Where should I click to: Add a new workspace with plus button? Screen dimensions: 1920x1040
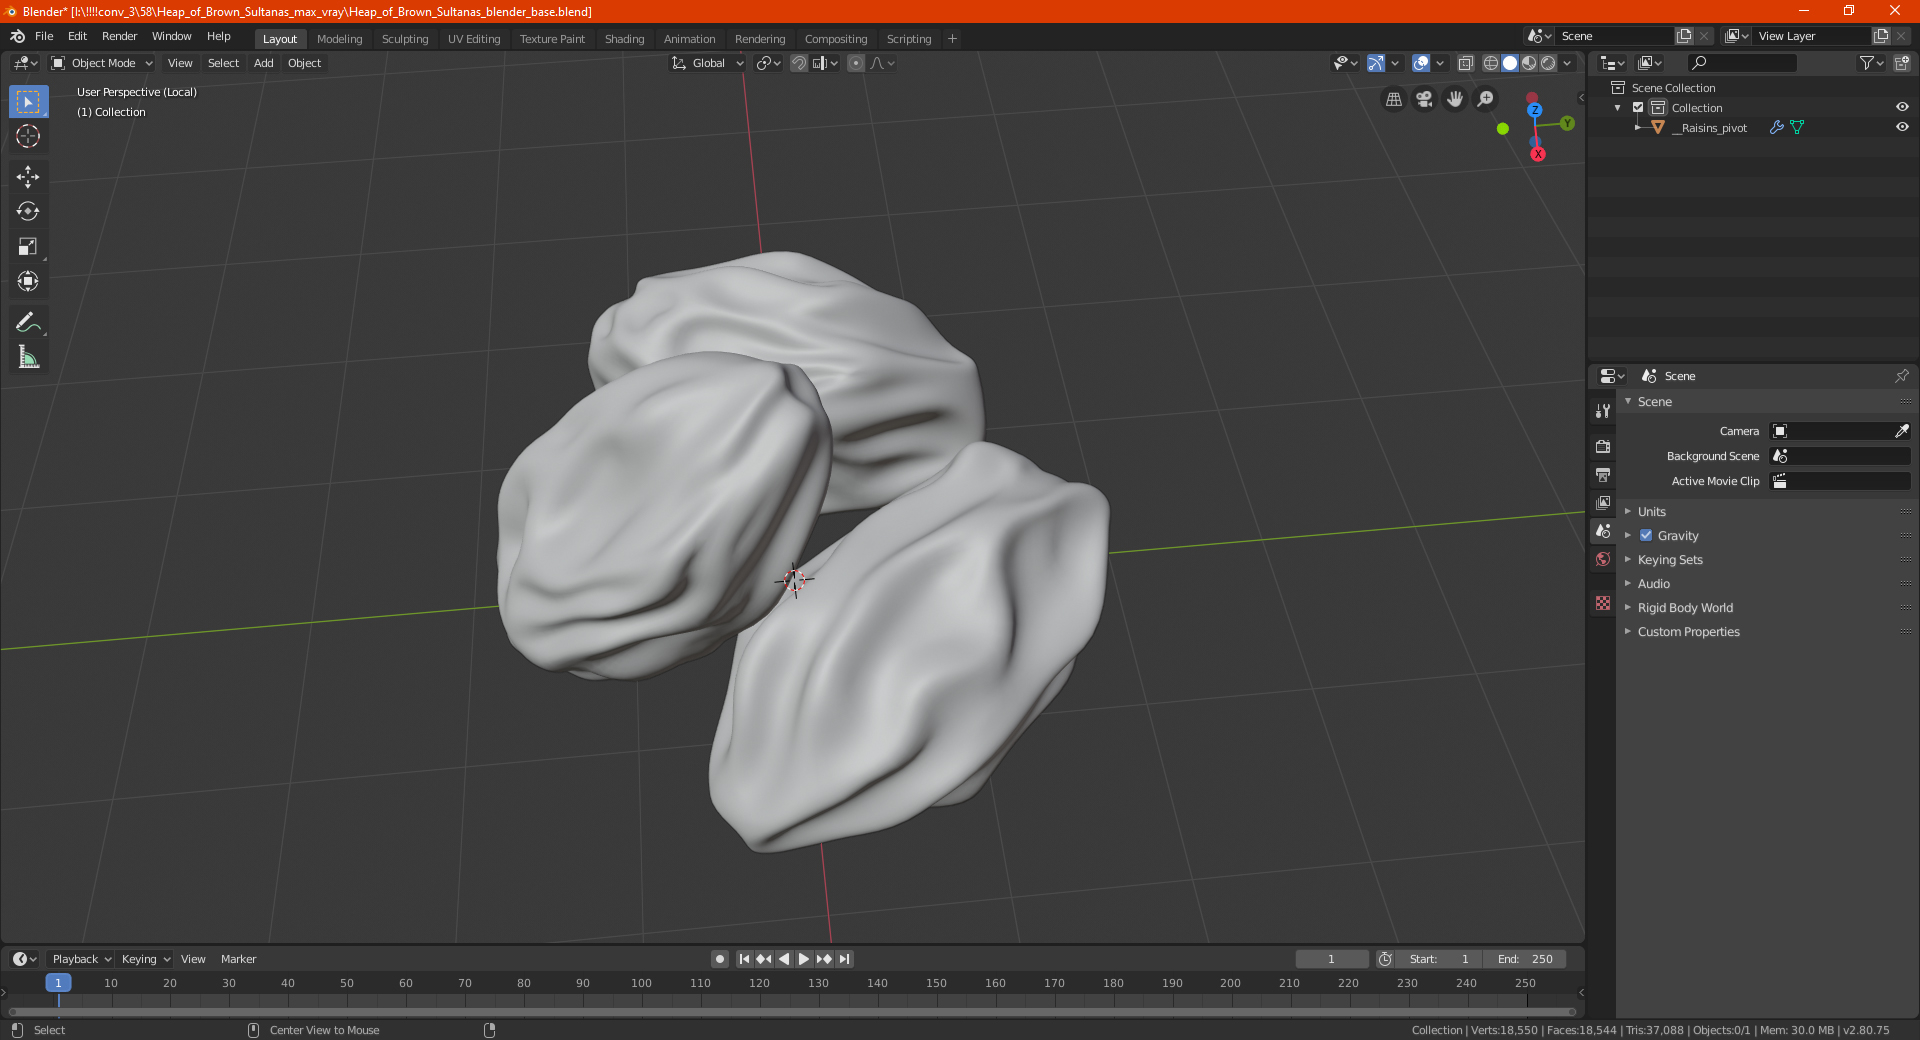coord(952,39)
